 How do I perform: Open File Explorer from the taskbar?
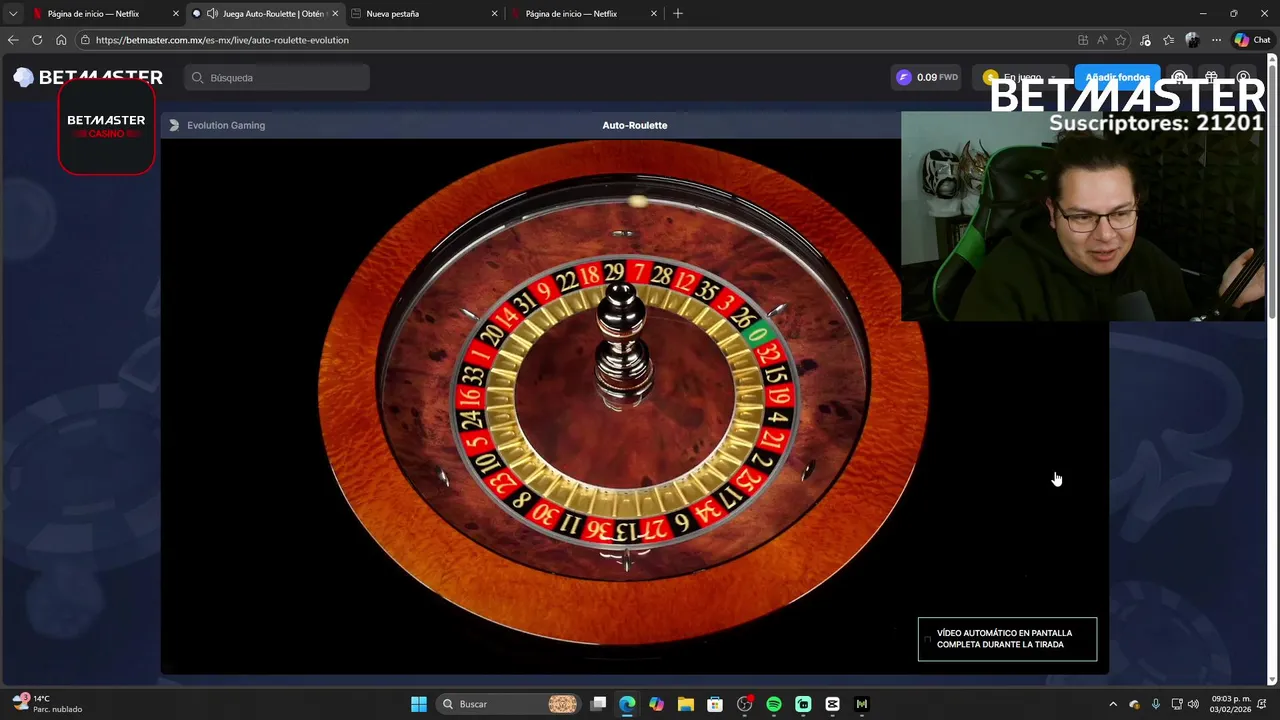685,704
